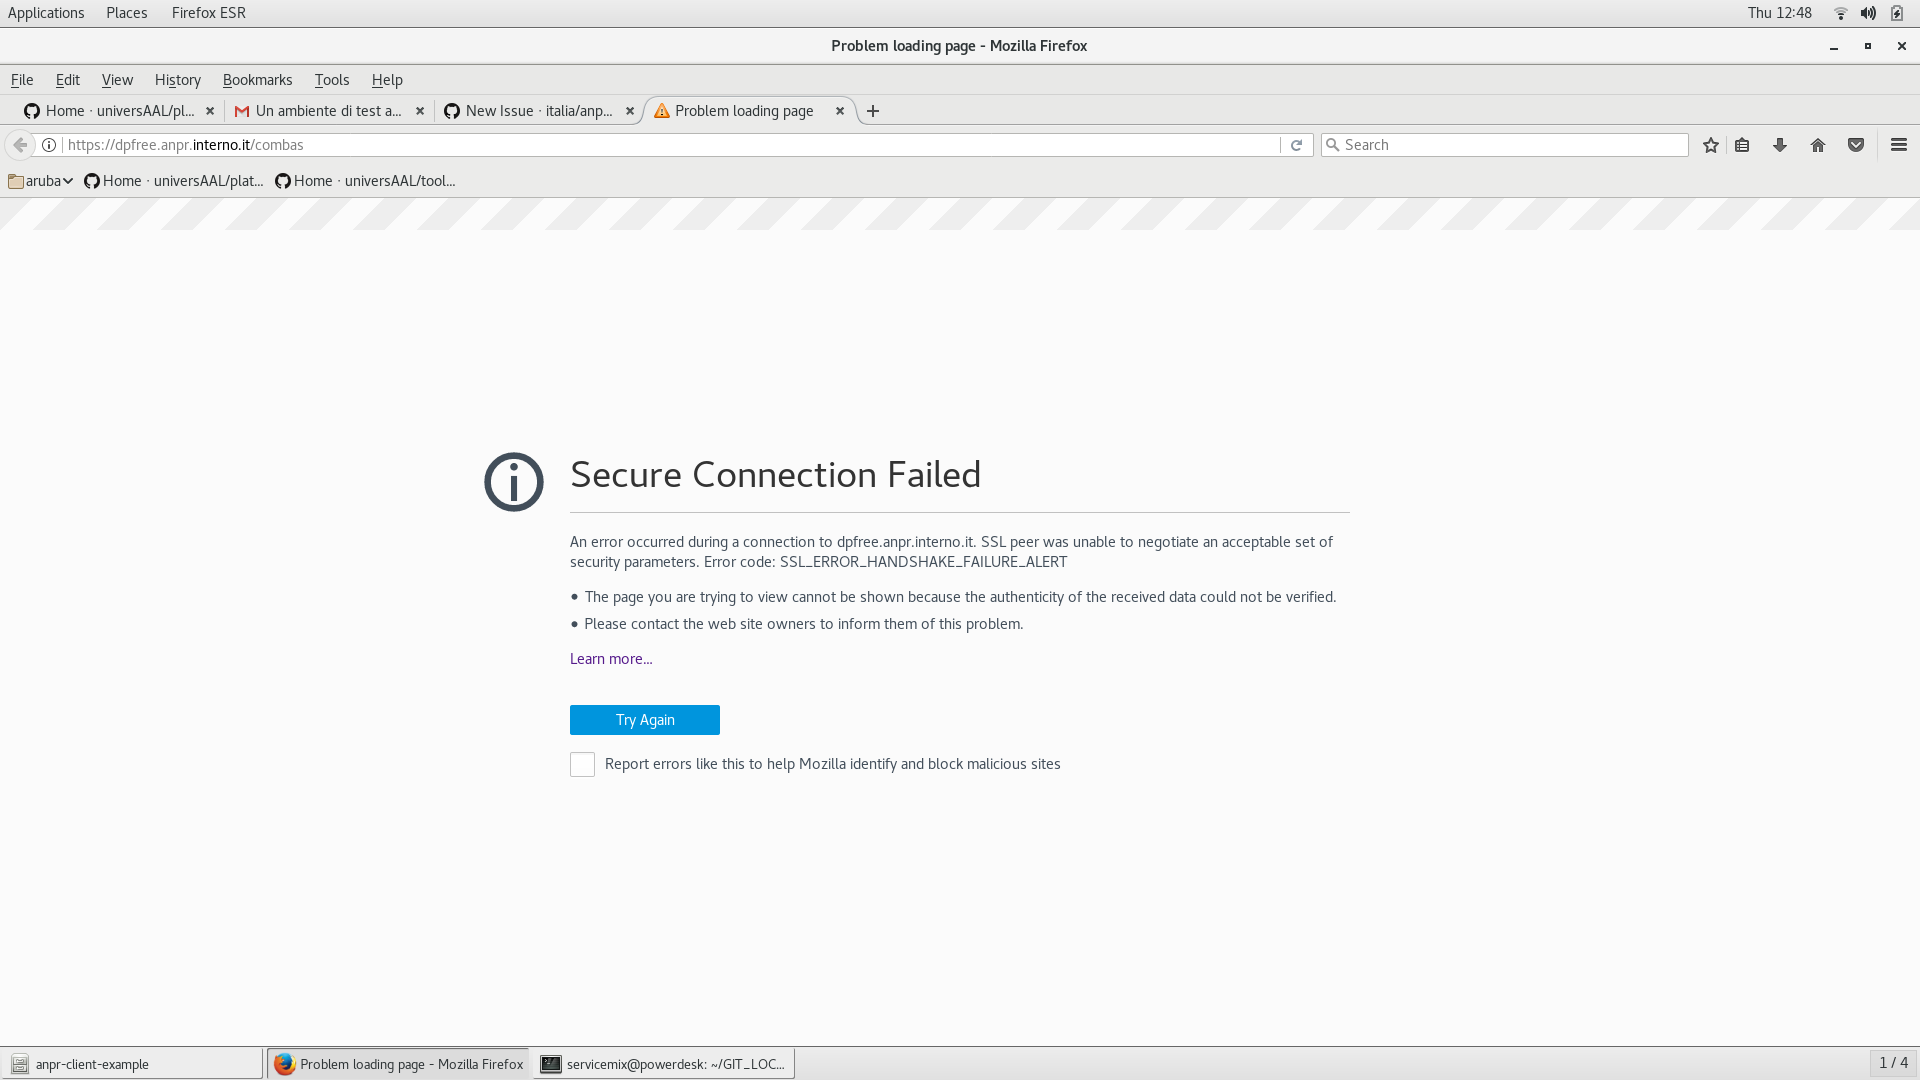Image resolution: width=1920 pixels, height=1080 pixels.
Task: Click the site information icon in address bar
Action: pyautogui.click(x=49, y=144)
